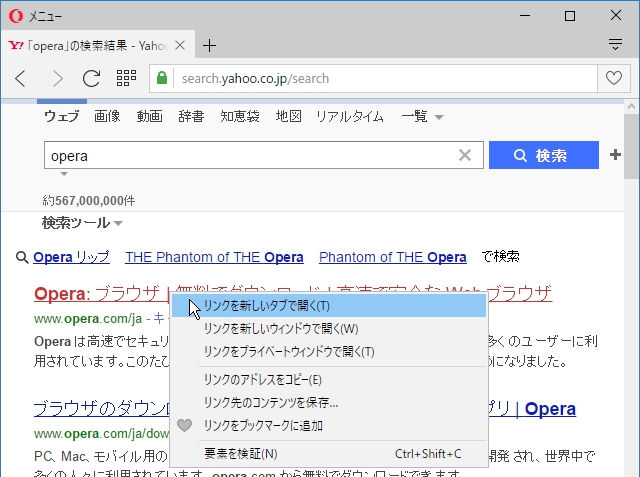Choose リンクを新しいタブで開く(T)
This screenshot has width=640, height=477.
[x=329, y=305]
